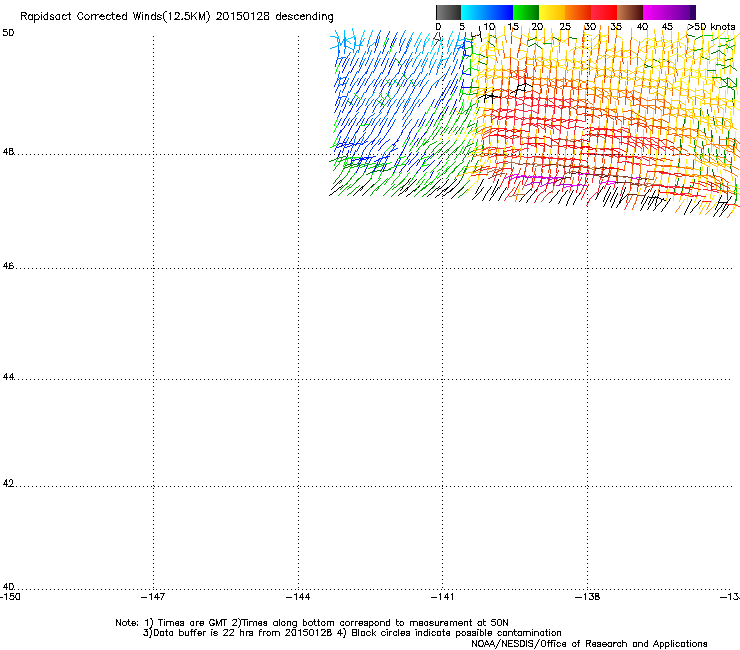
Task: Click the cyan 5-10 knots color swatch
Action: [x=474, y=12]
